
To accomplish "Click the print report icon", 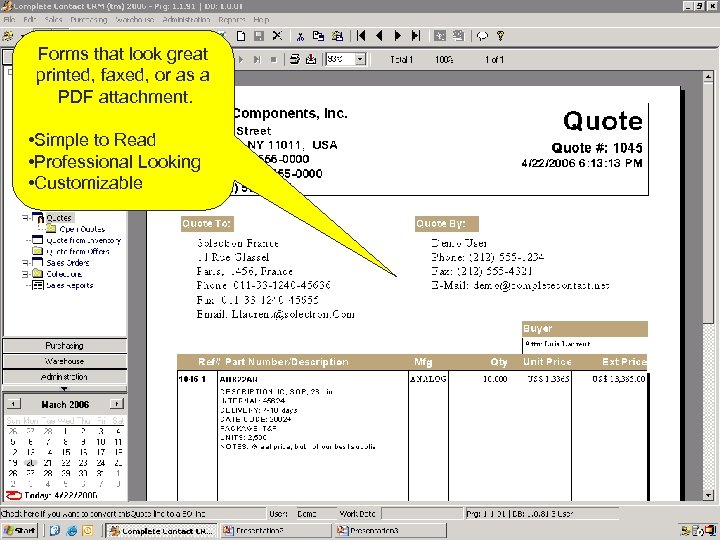I will [295, 59].
